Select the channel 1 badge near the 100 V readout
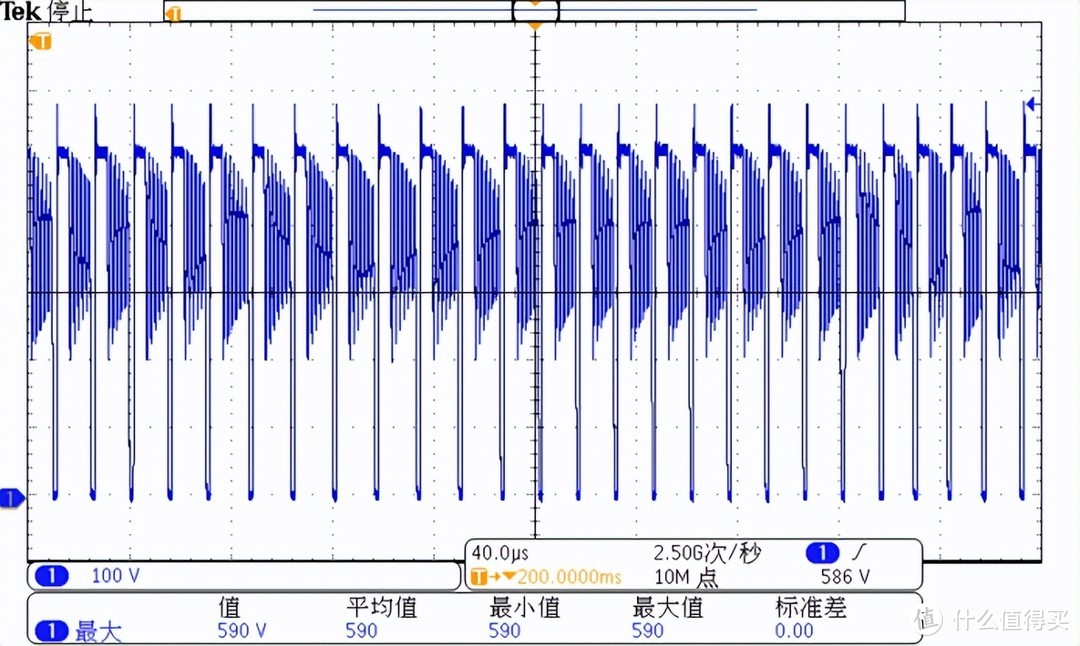Image resolution: width=1080 pixels, height=646 pixels. [x=50, y=575]
